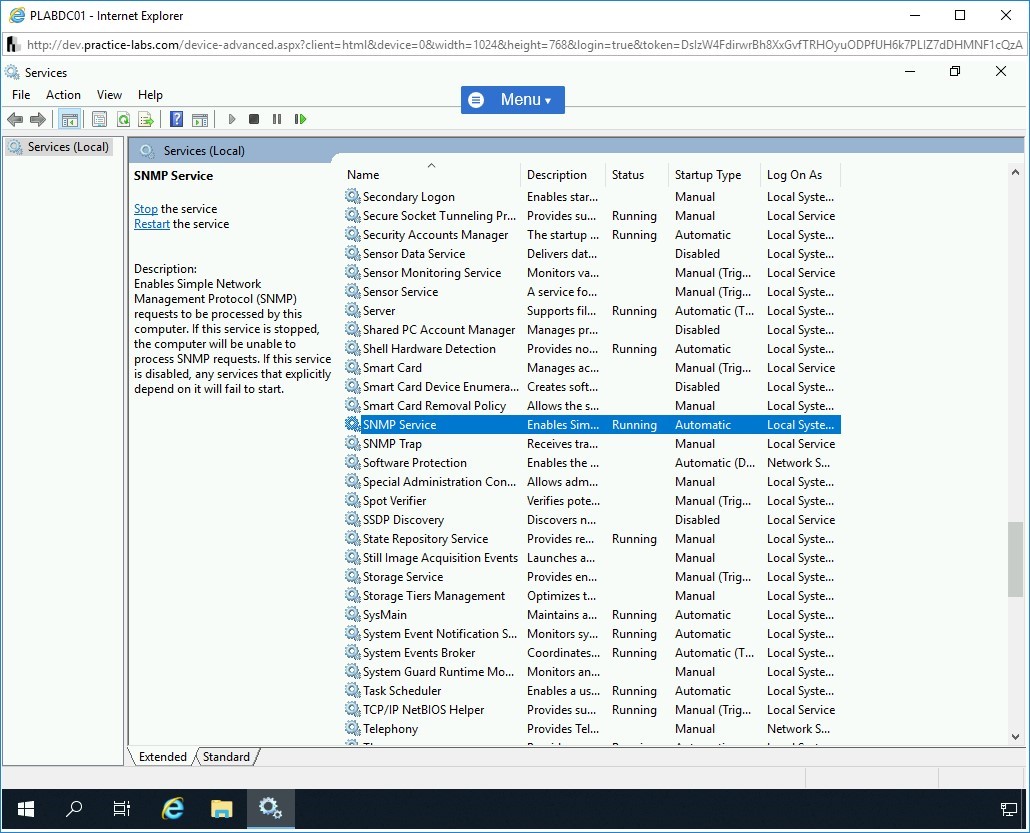Select Services (Local) in the console tree
1030x833 pixels.
click(68, 147)
